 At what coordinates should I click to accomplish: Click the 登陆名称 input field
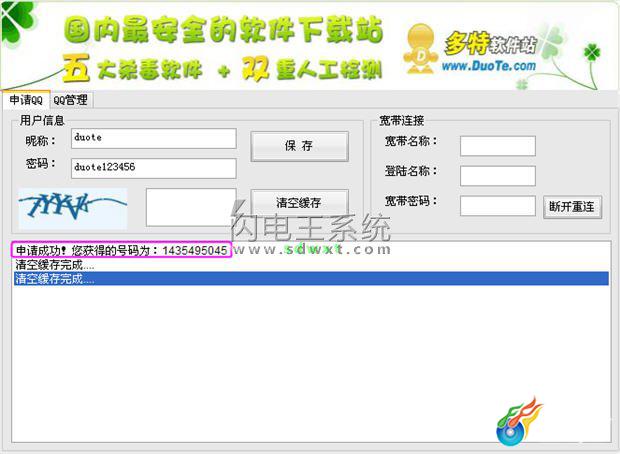pyautogui.click(x=497, y=176)
